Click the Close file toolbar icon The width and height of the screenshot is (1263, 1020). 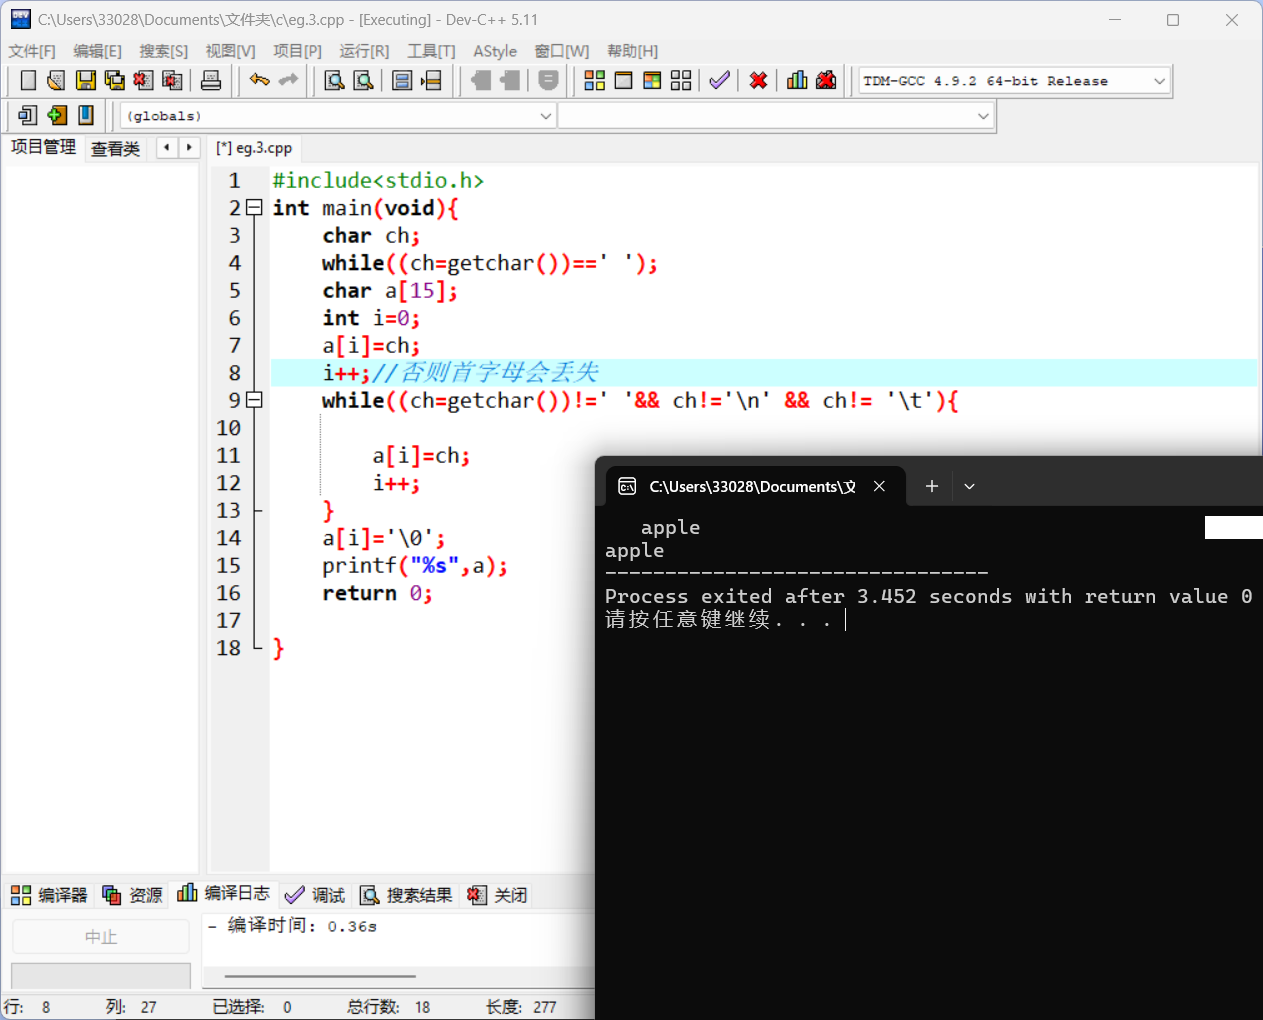click(x=143, y=81)
